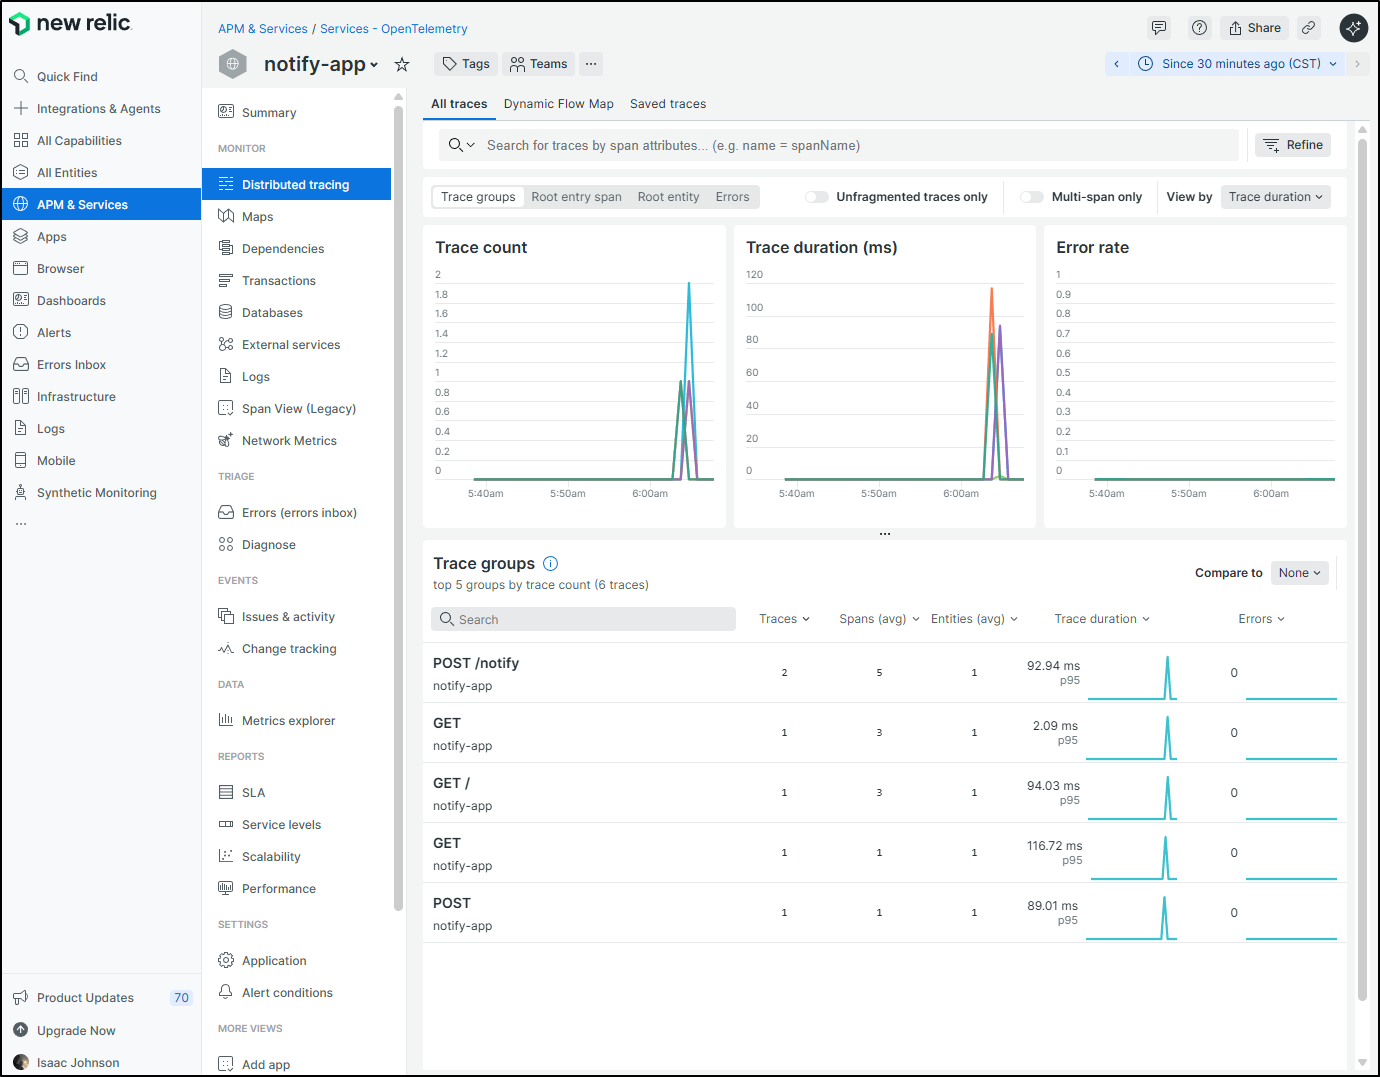Expand the Compare to None dropdown
1380x1077 pixels.
(1299, 573)
